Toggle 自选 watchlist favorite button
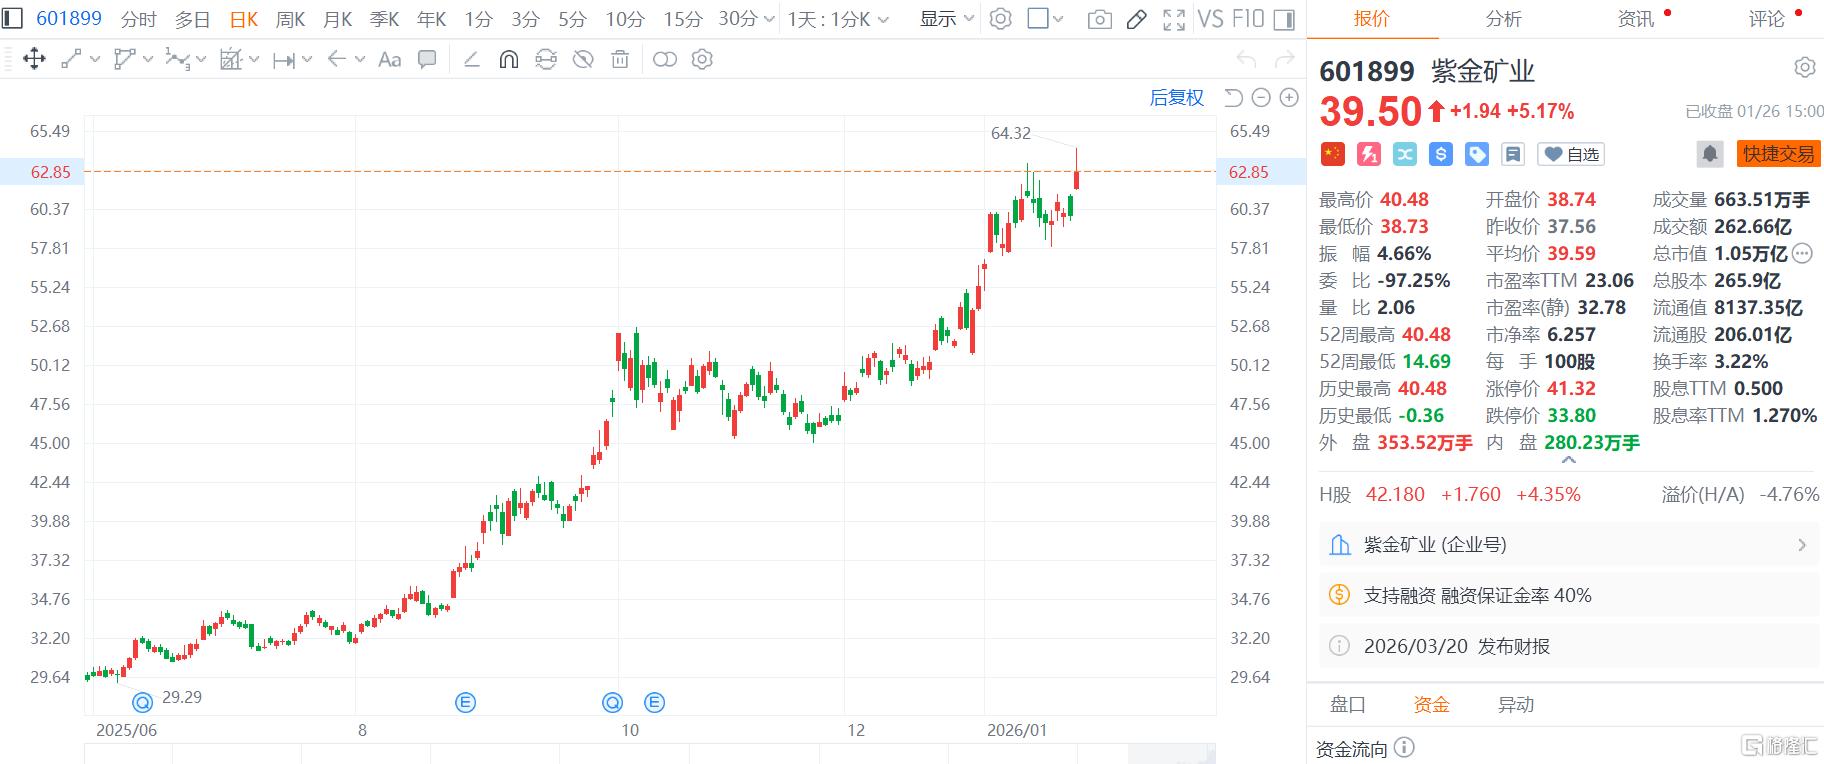1824x764 pixels. point(1571,154)
